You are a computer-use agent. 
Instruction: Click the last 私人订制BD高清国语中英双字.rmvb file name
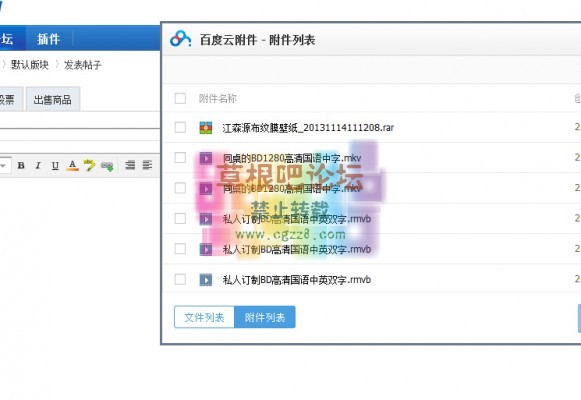click(296, 280)
